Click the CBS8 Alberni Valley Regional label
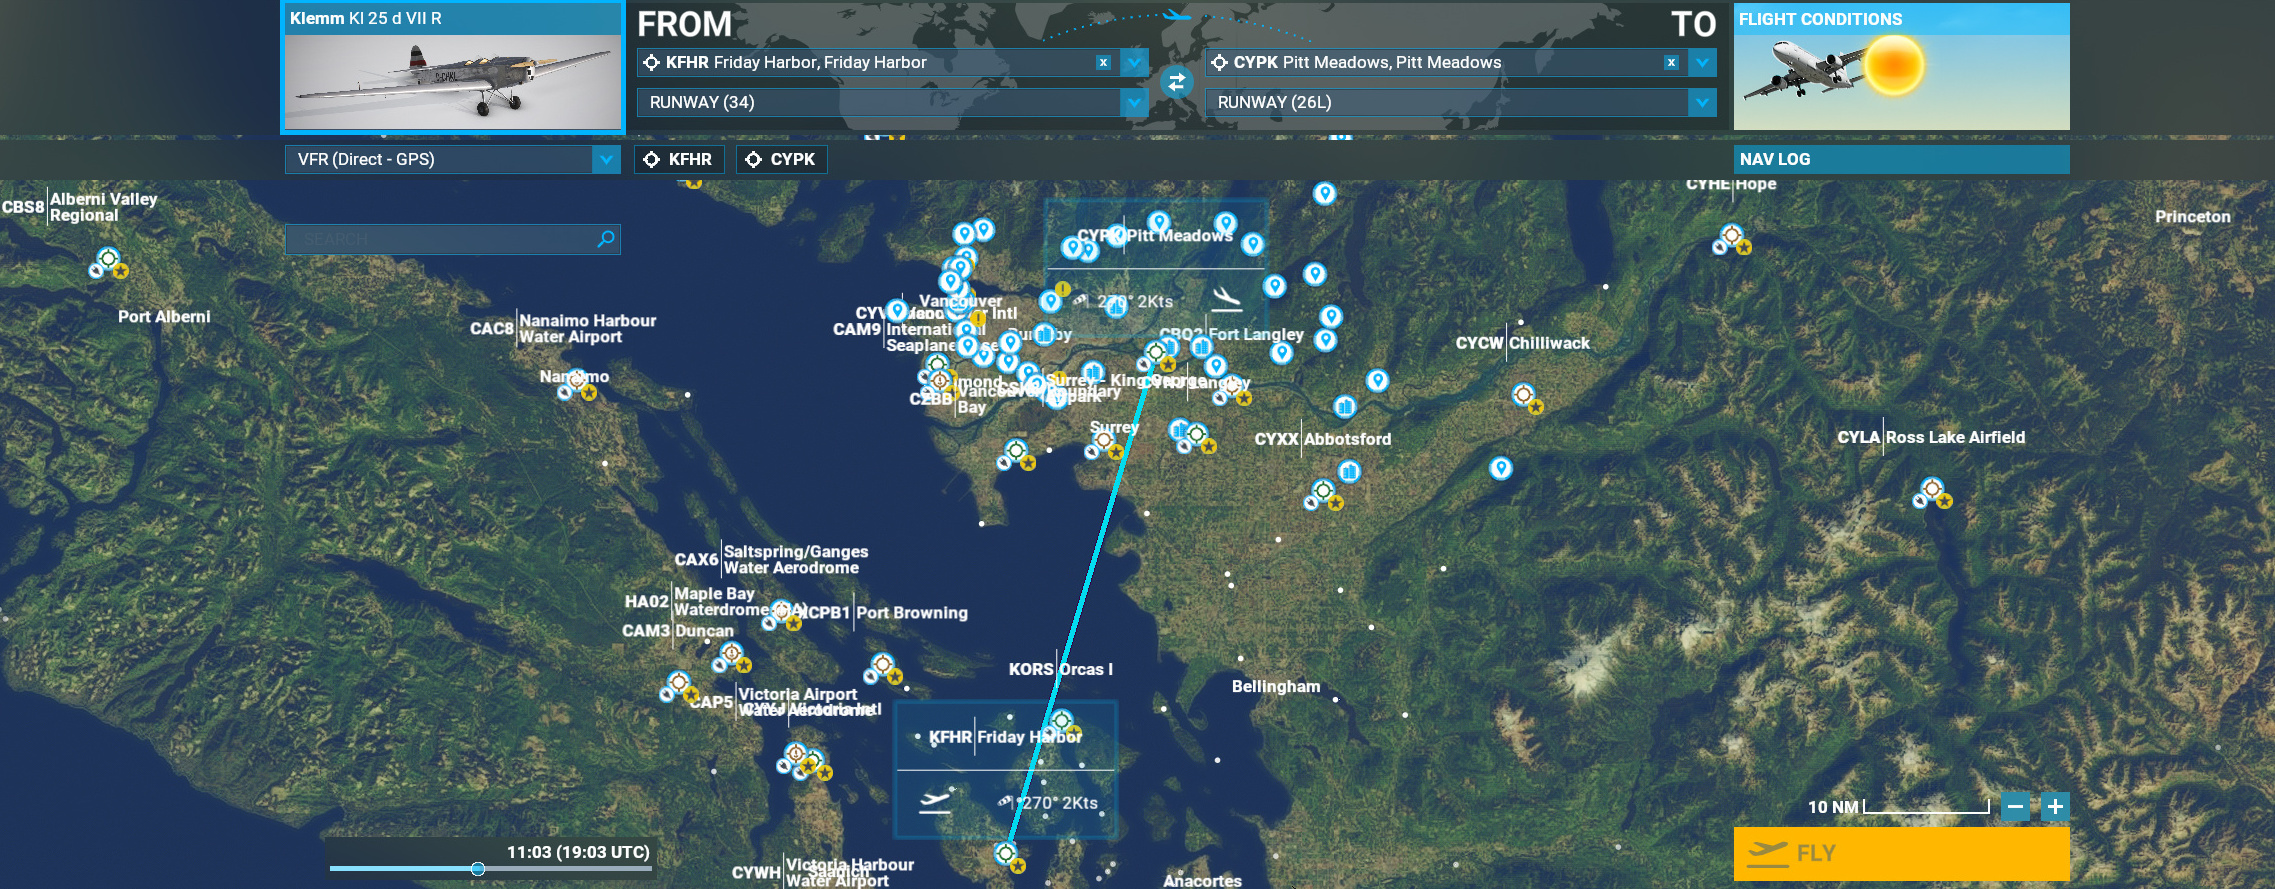Viewport: 2275px width, 889px height. 80,207
